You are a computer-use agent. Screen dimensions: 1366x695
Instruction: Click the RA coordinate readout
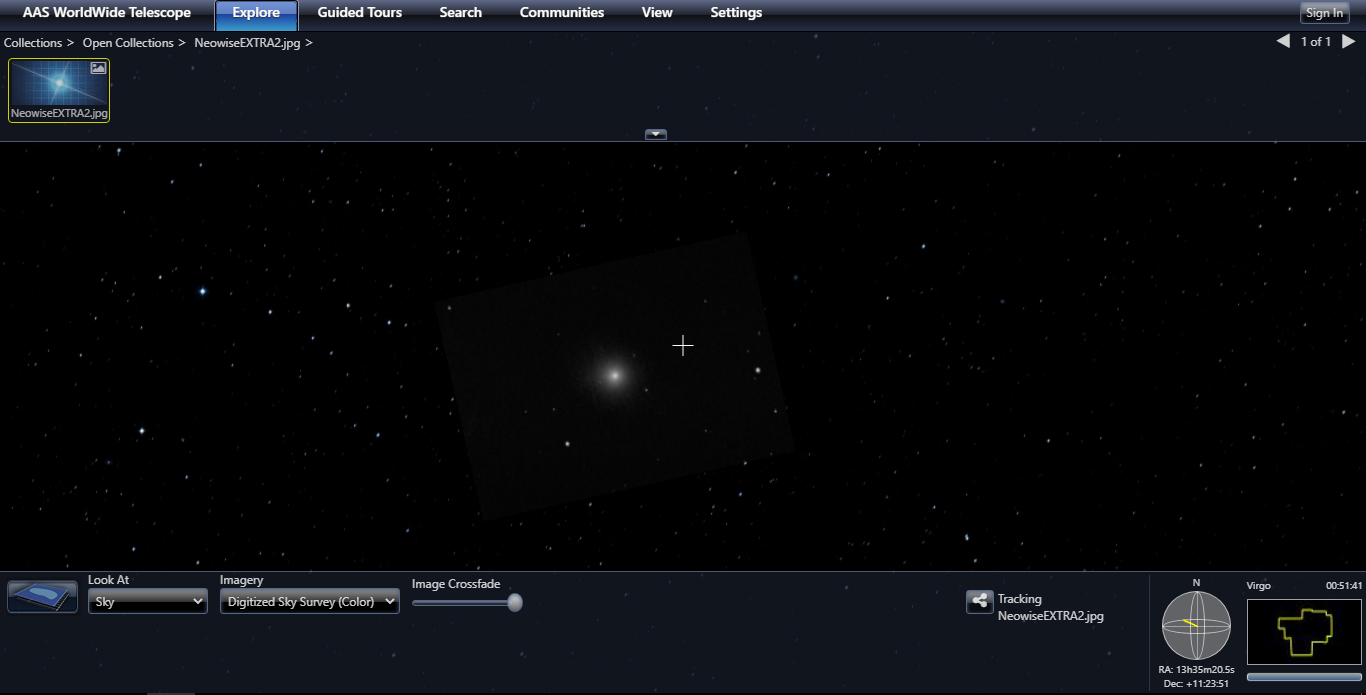pos(1196,670)
